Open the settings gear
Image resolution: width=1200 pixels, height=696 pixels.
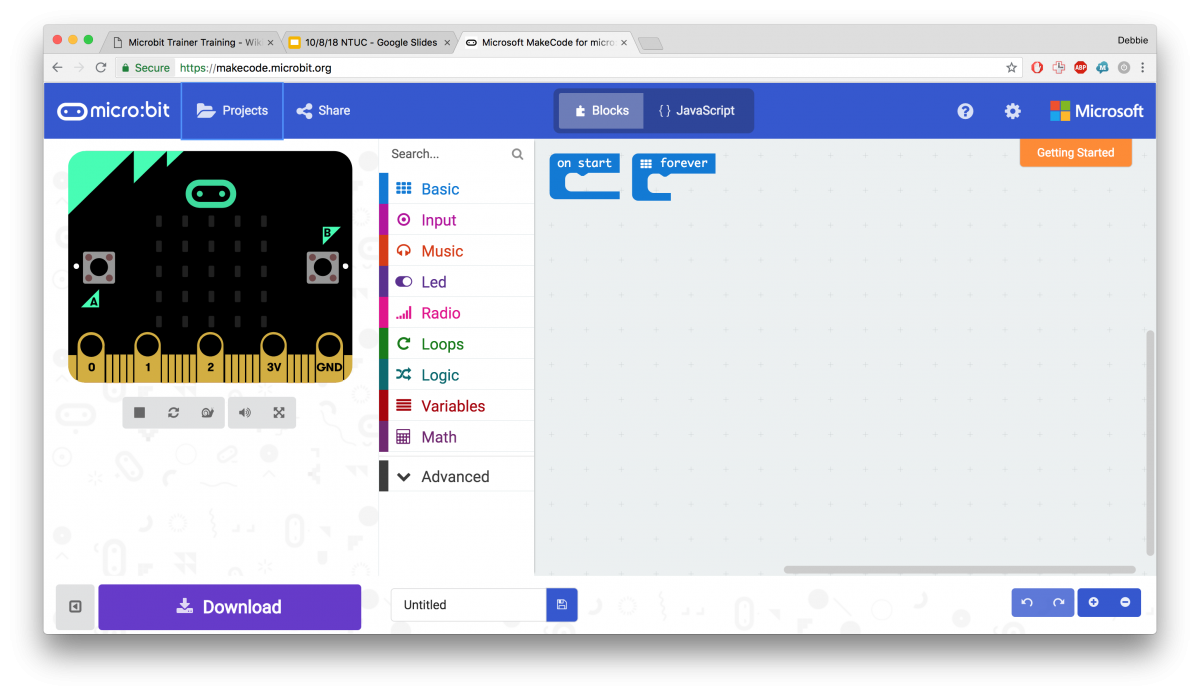(x=1012, y=111)
